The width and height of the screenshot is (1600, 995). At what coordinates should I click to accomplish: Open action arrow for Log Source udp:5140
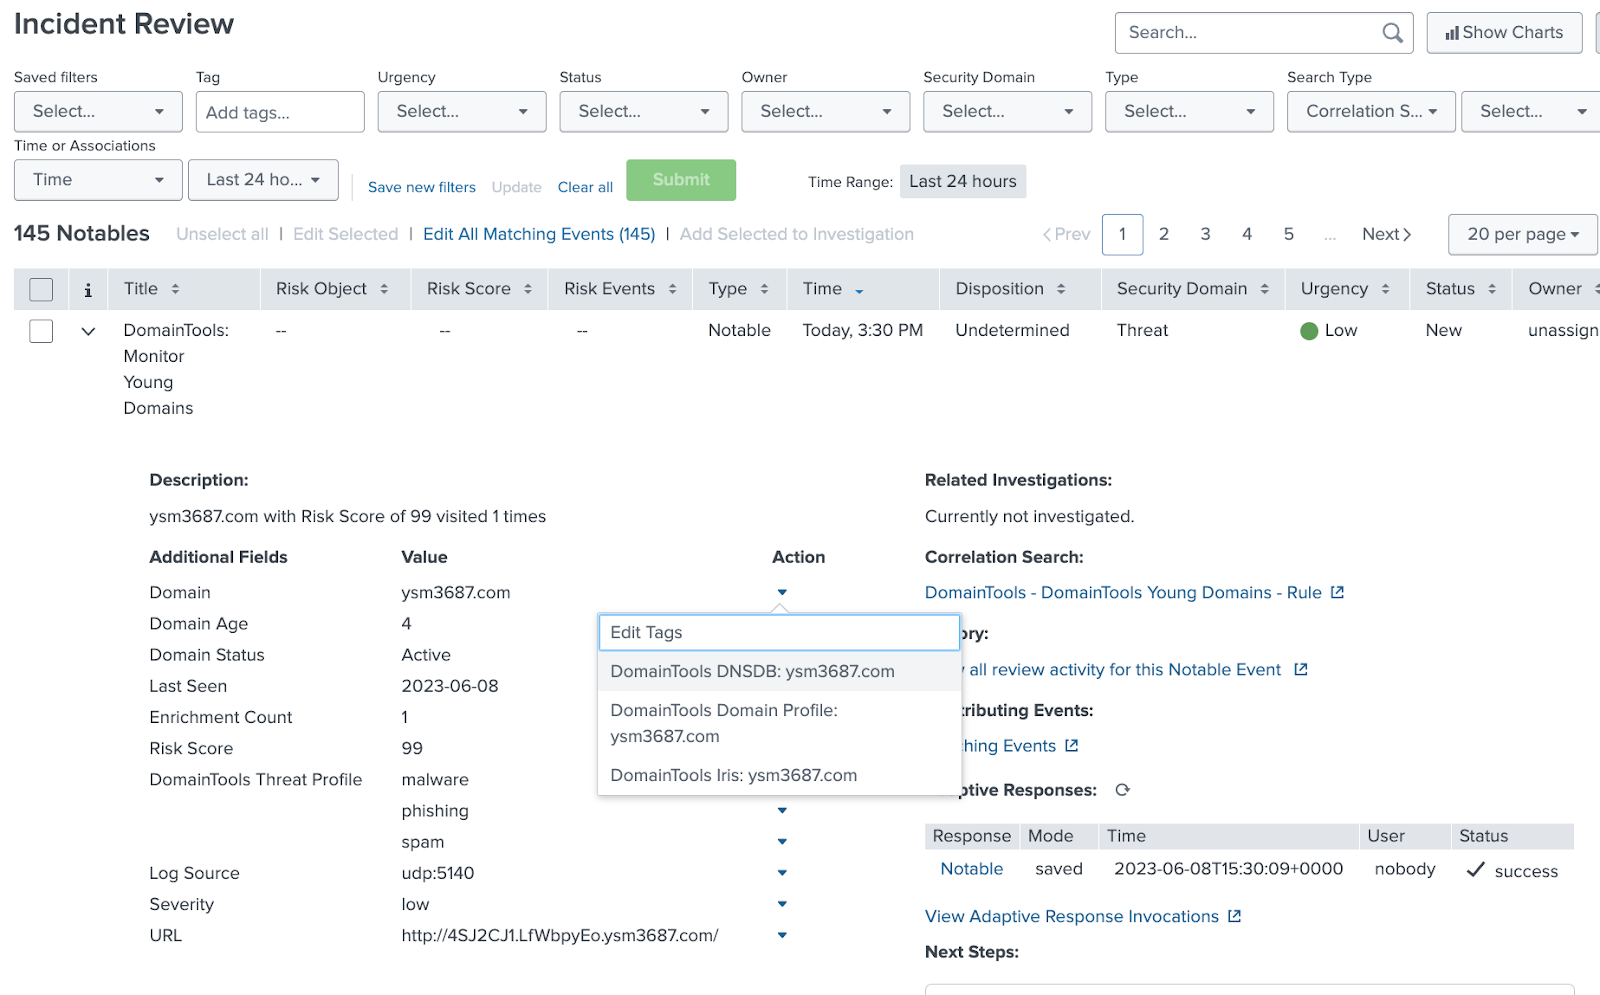coord(782,873)
